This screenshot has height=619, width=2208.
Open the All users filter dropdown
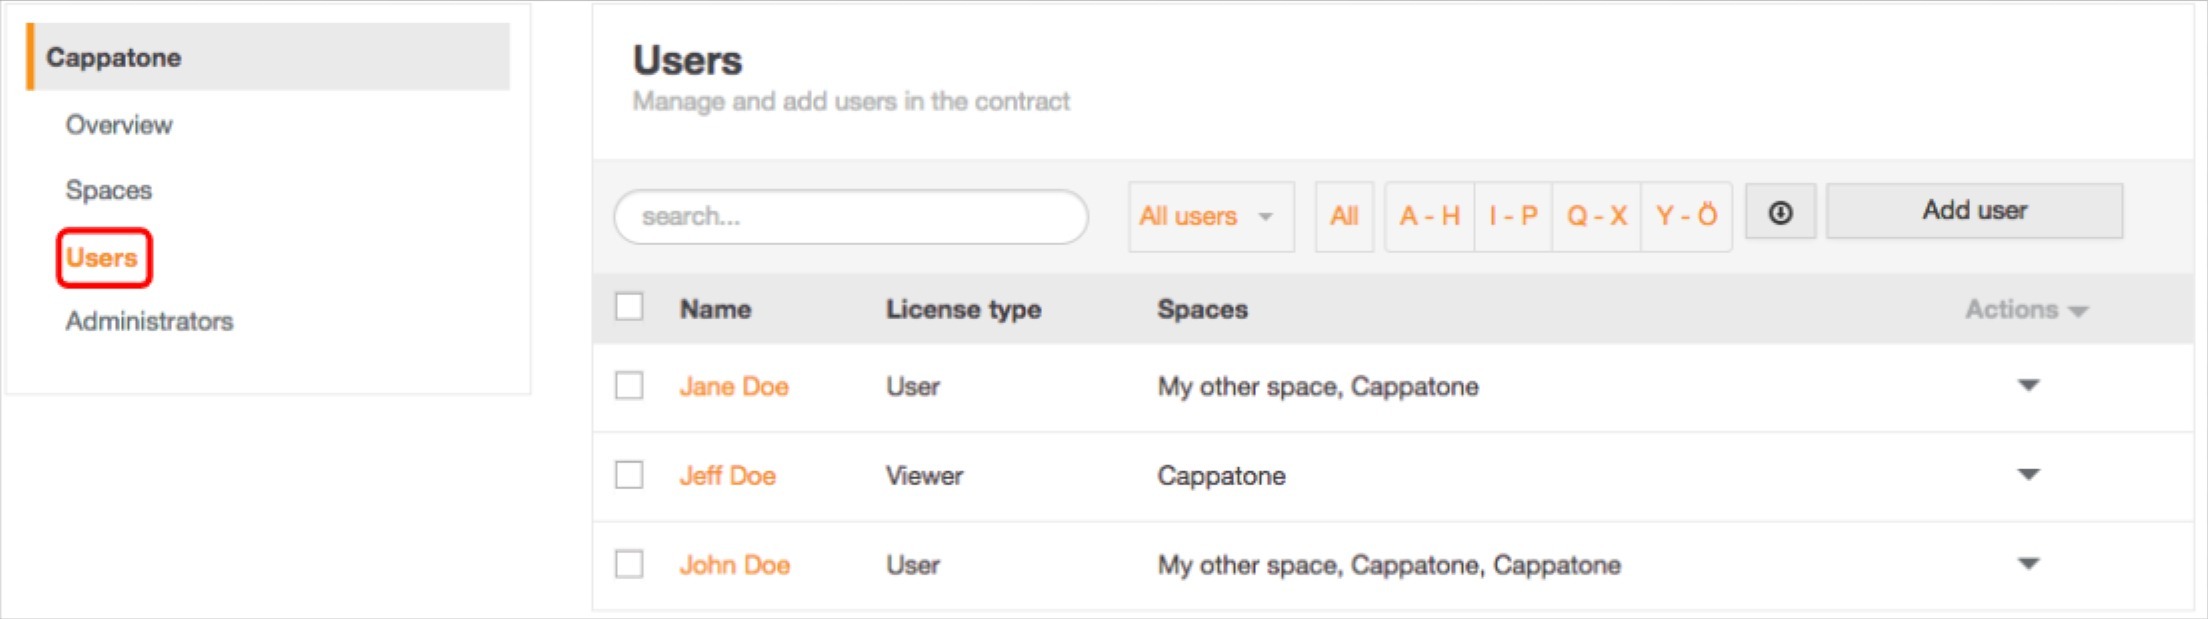click(x=1209, y=216)
